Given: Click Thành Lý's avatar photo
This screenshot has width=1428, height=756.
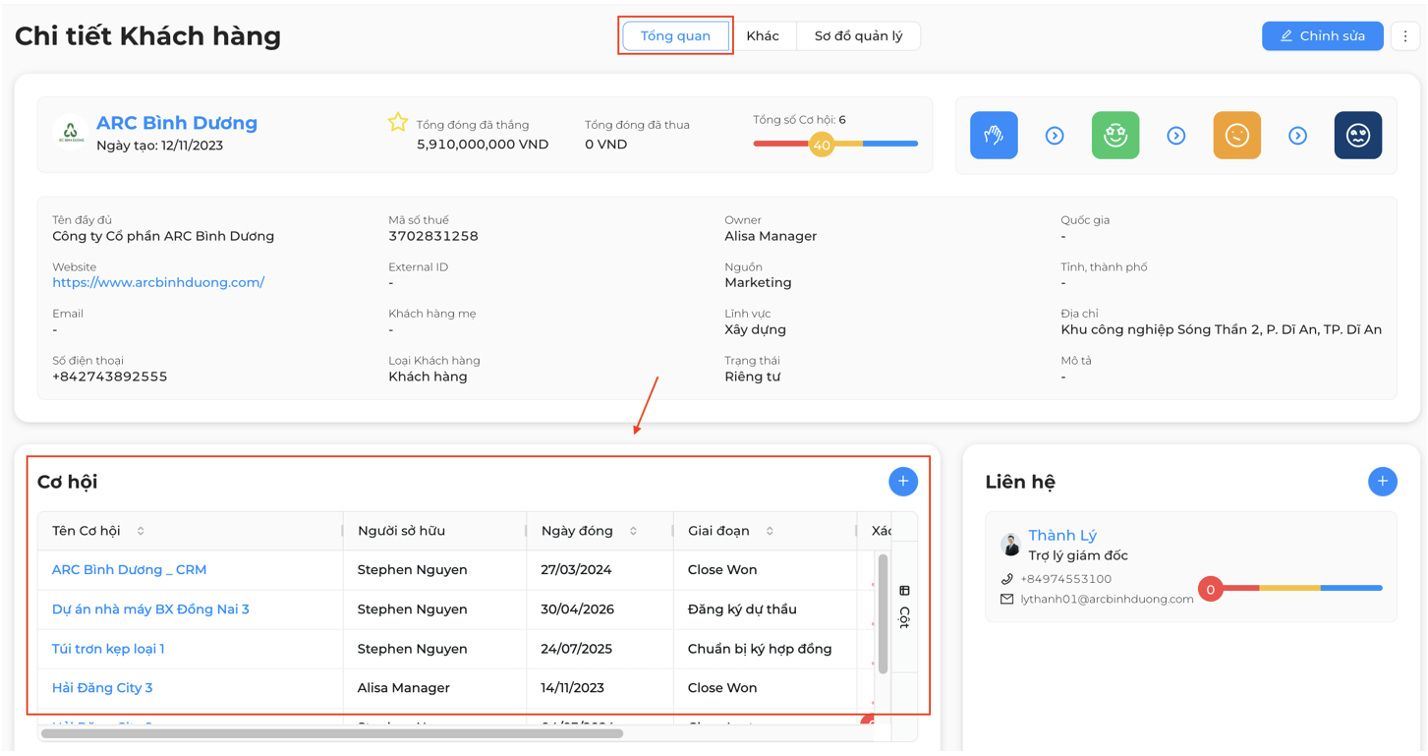Looking at the screenshot, I should (1011, 545).
